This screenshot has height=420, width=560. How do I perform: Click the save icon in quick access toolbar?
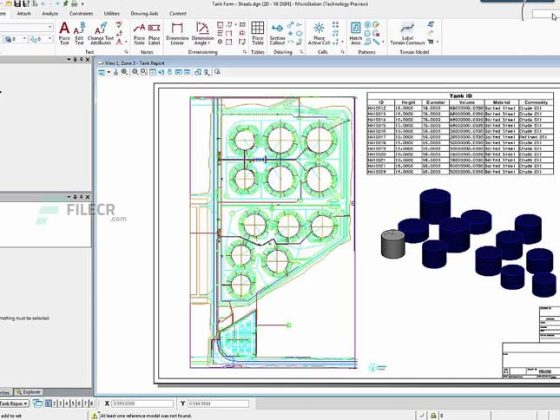pos(18,4)
